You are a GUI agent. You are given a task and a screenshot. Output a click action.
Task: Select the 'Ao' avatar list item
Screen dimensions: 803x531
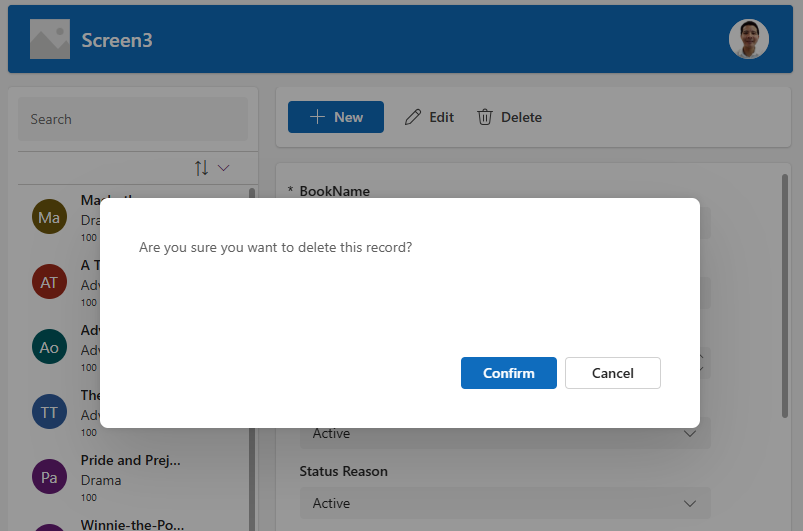[49, 347]
